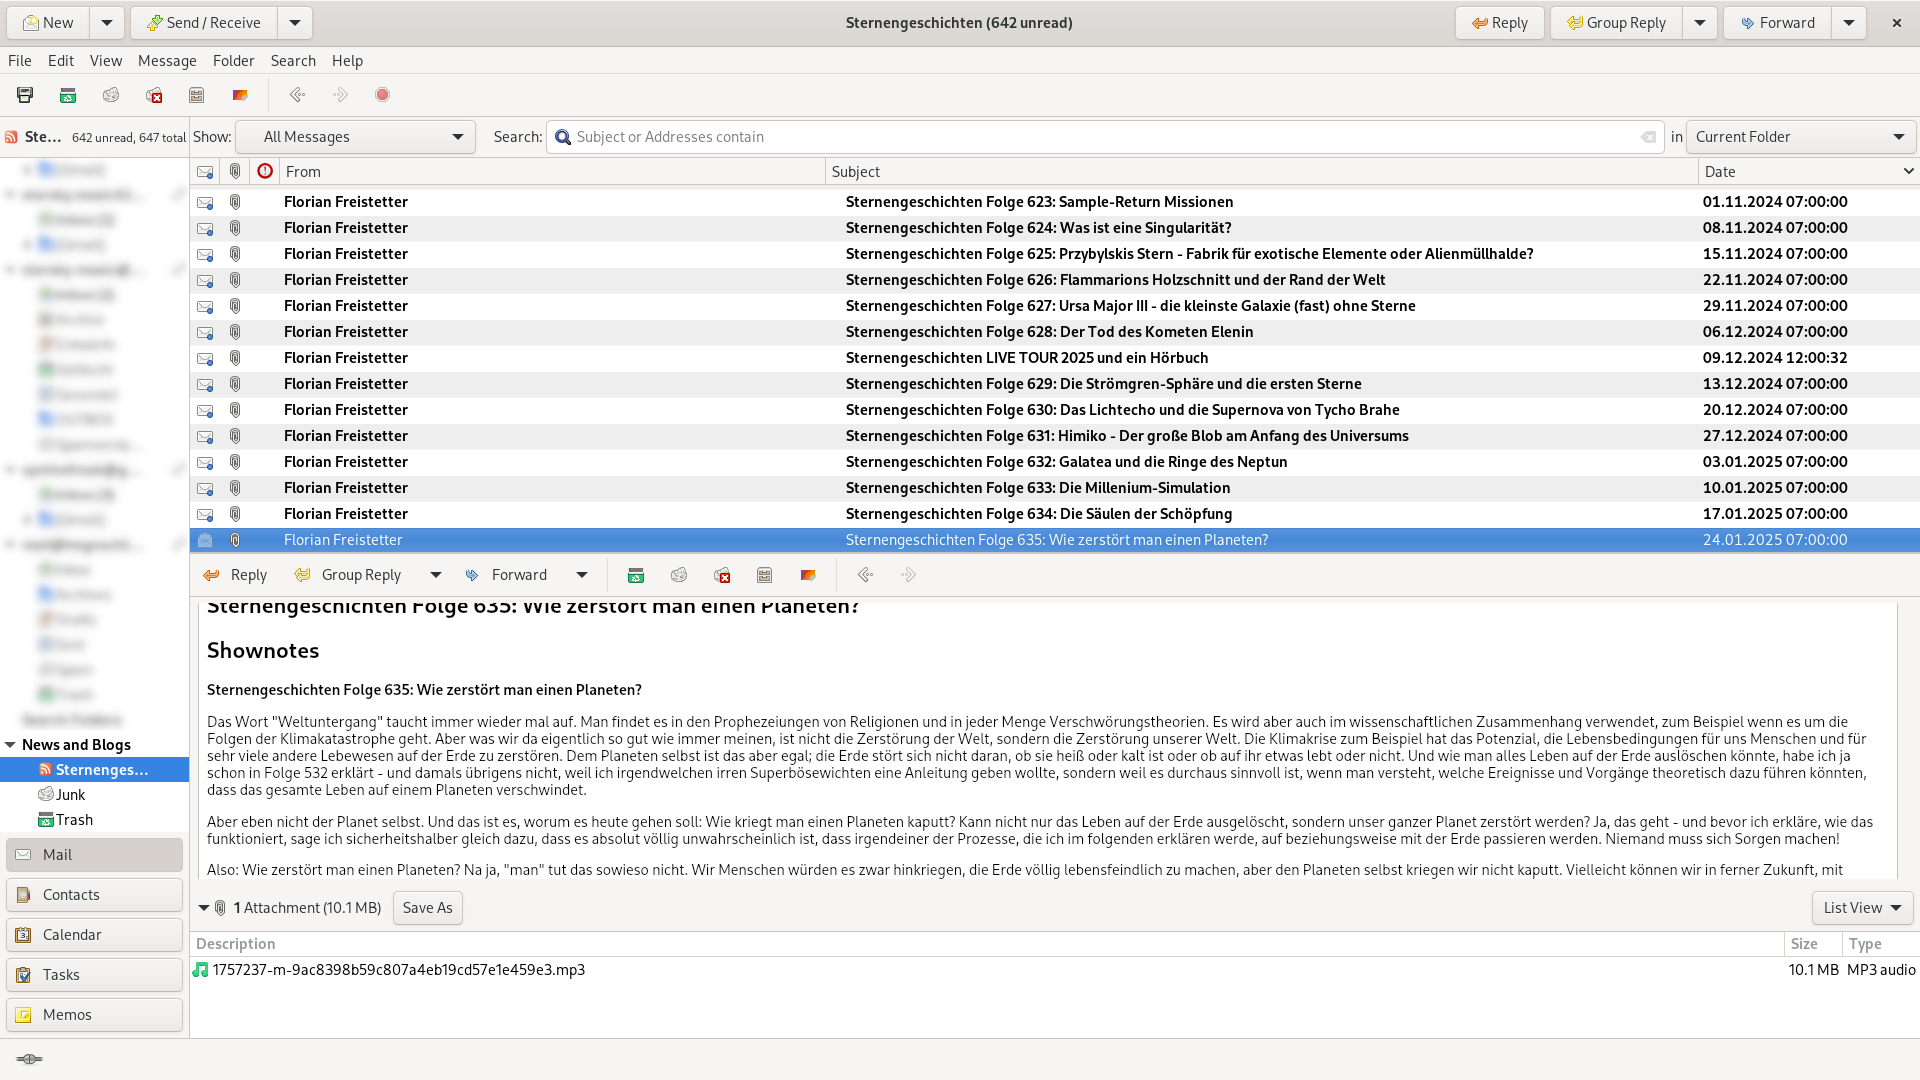Toggle the online status icon in status bar
Viewport: 1920px width, 1080px height.
29,1059
